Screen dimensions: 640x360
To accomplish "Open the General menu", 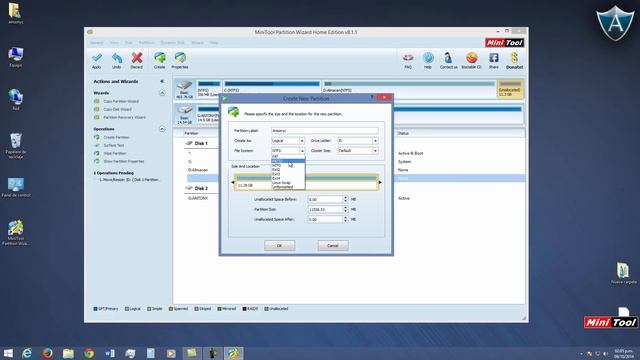I will click(x=97, y=42).
